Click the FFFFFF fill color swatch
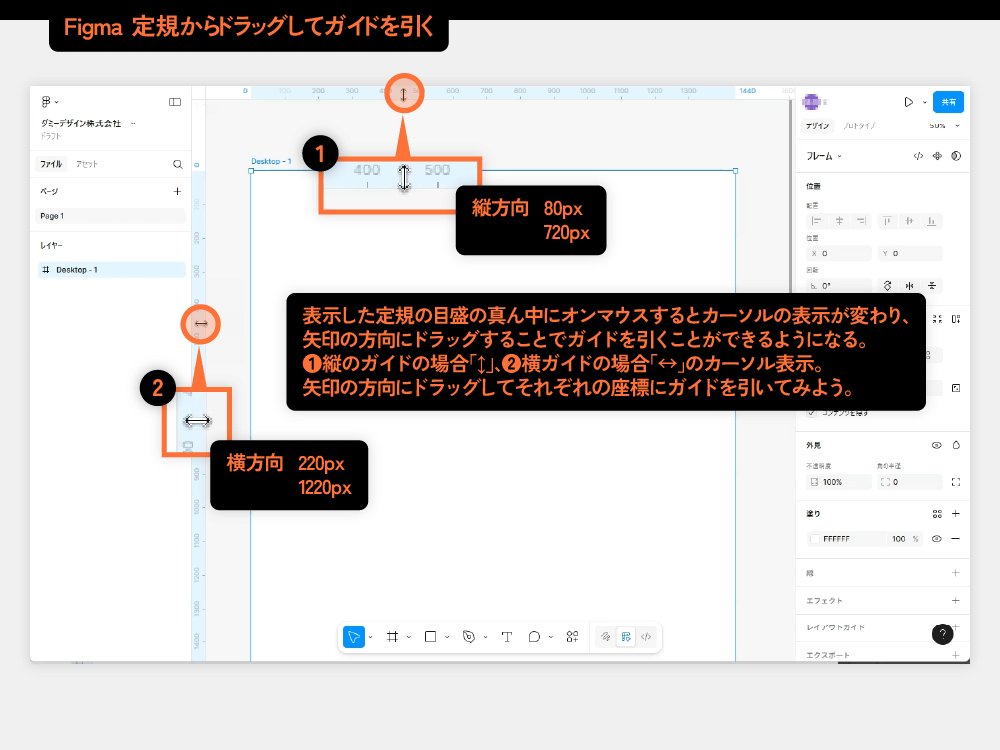1000x750 pixels. pos(814,539)
